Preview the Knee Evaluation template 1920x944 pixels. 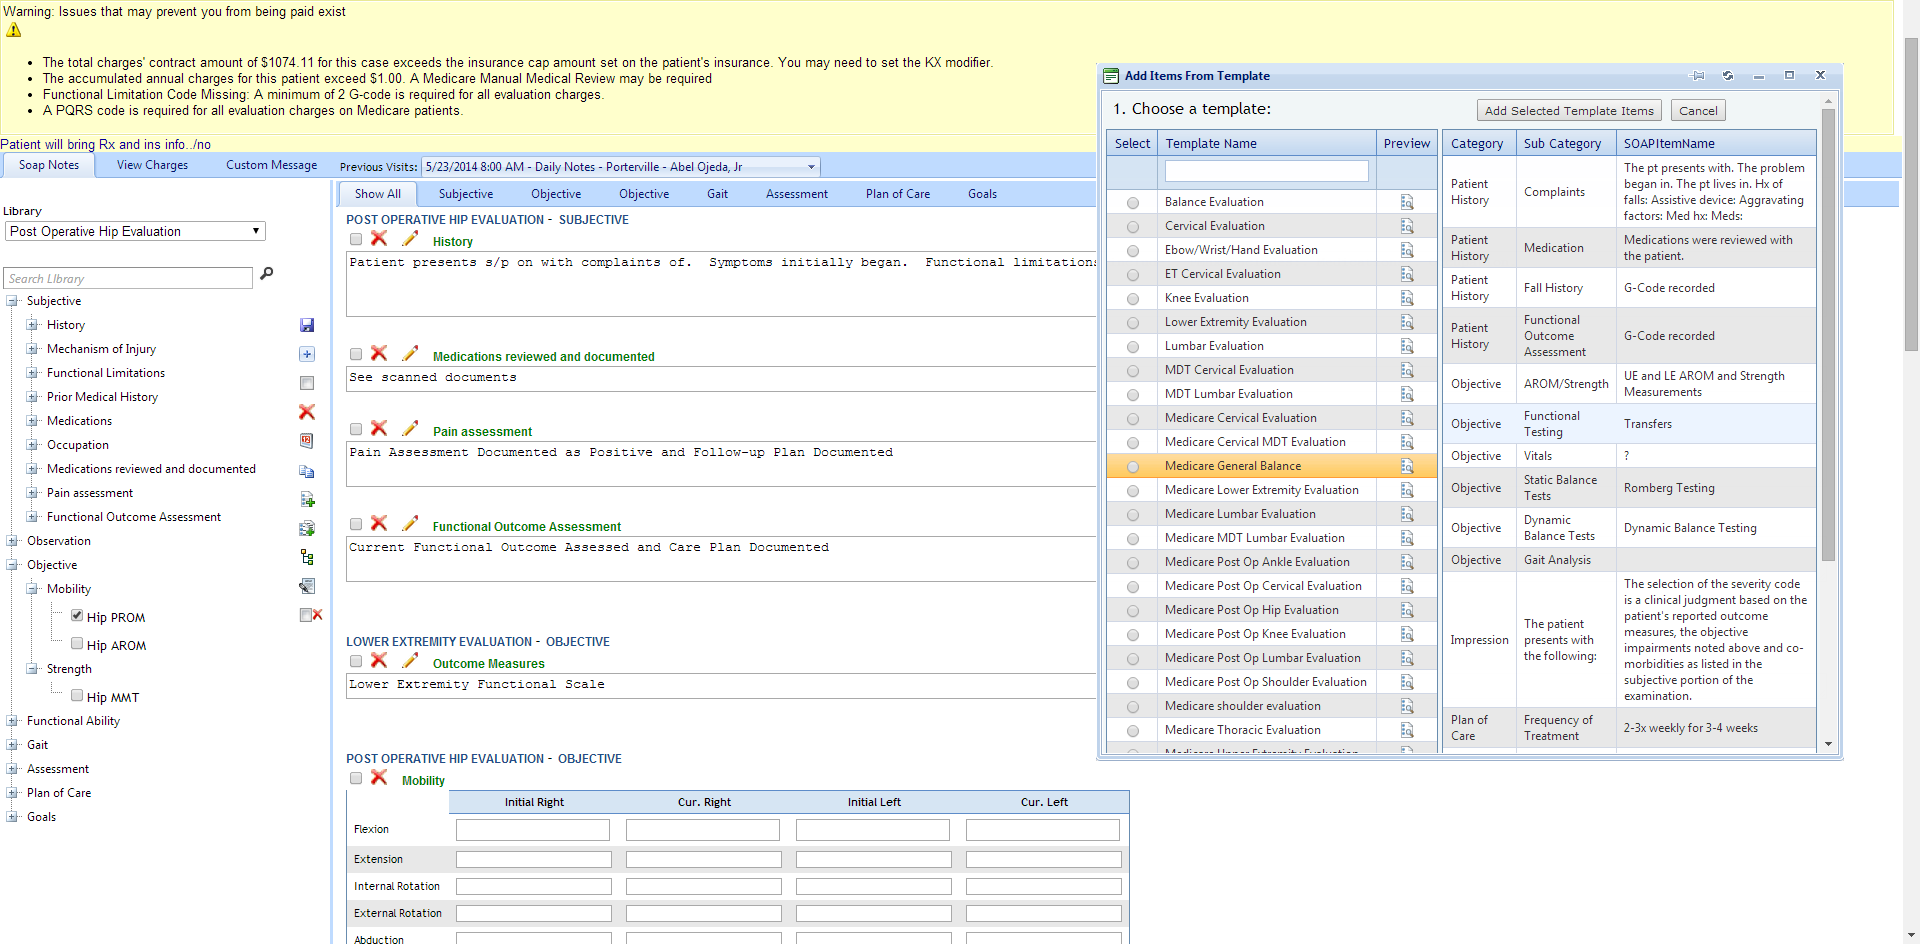click(1407, 298)
